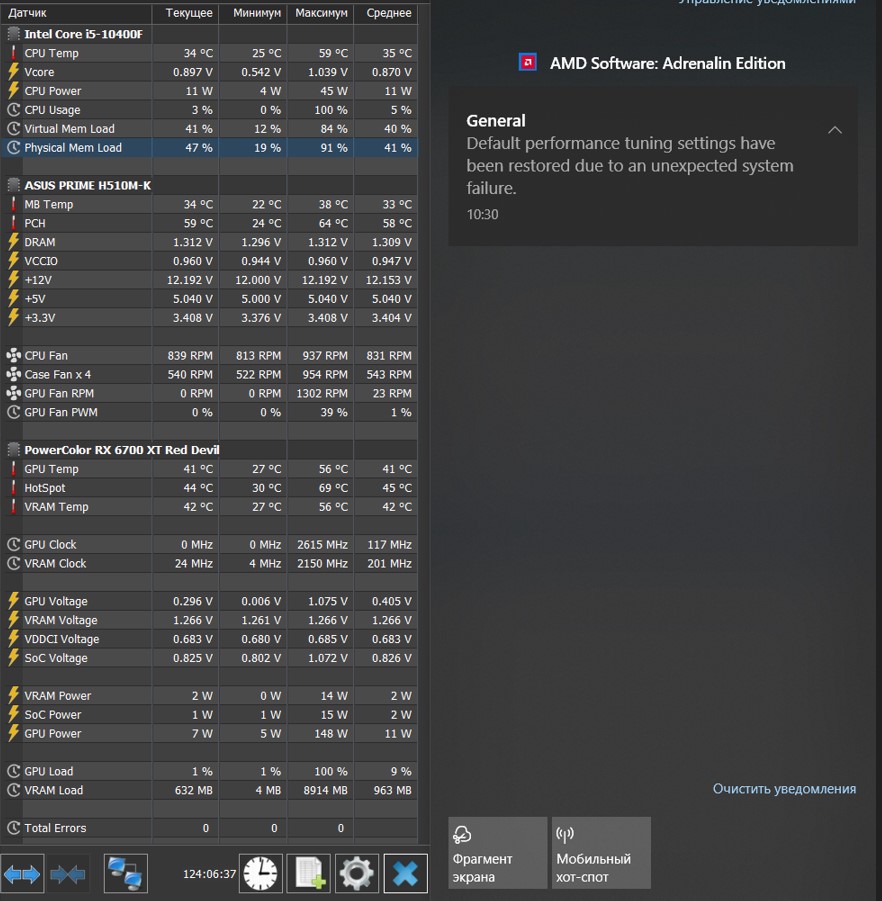Click the clock icon beside Total Errors
This screenshot has height=901, width=882.
13,828
